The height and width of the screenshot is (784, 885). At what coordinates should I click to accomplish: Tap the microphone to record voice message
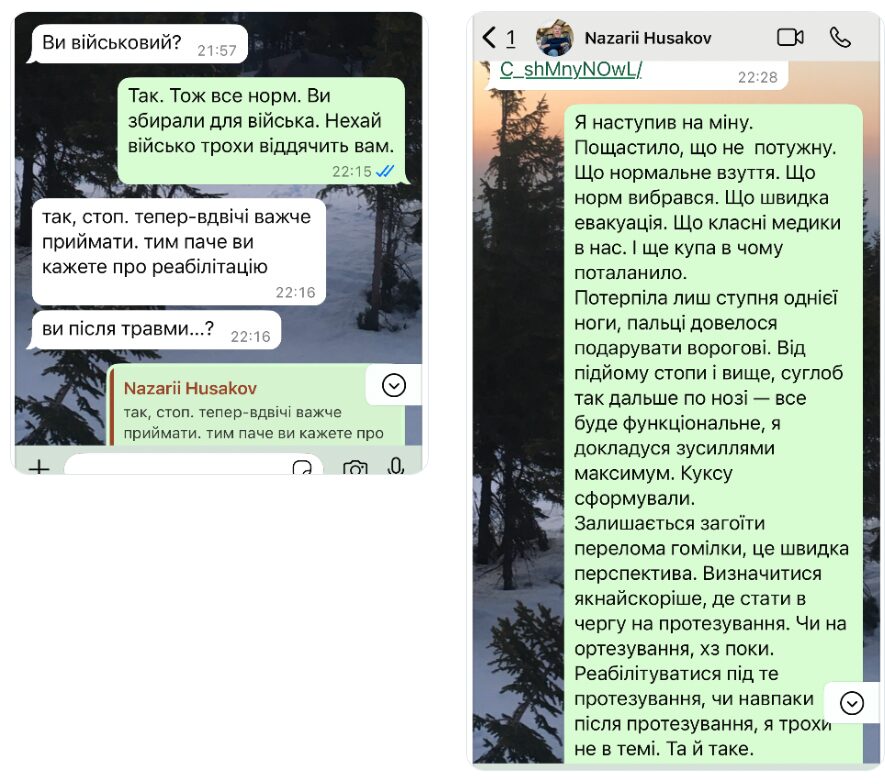[x=396, y=466]
